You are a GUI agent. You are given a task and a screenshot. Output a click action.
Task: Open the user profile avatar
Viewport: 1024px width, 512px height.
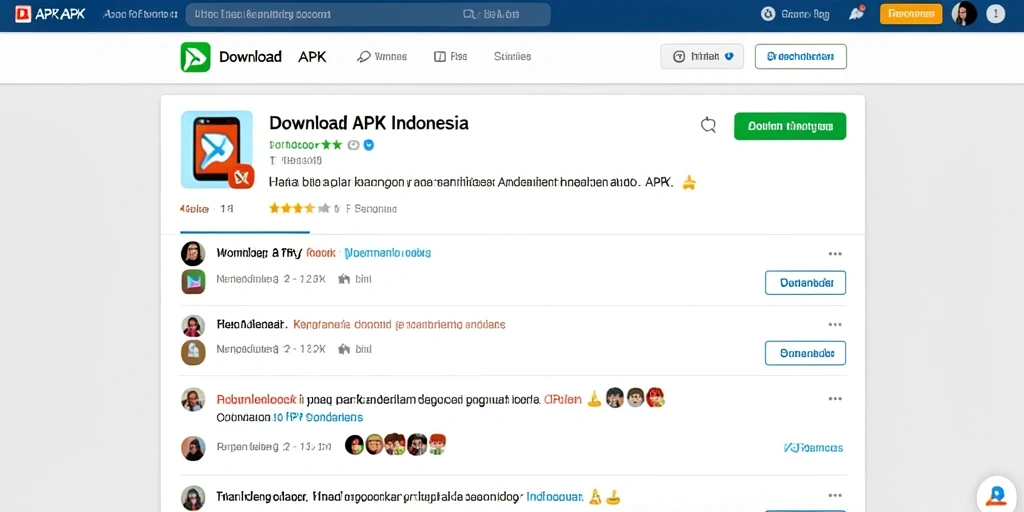coord(964,14)
